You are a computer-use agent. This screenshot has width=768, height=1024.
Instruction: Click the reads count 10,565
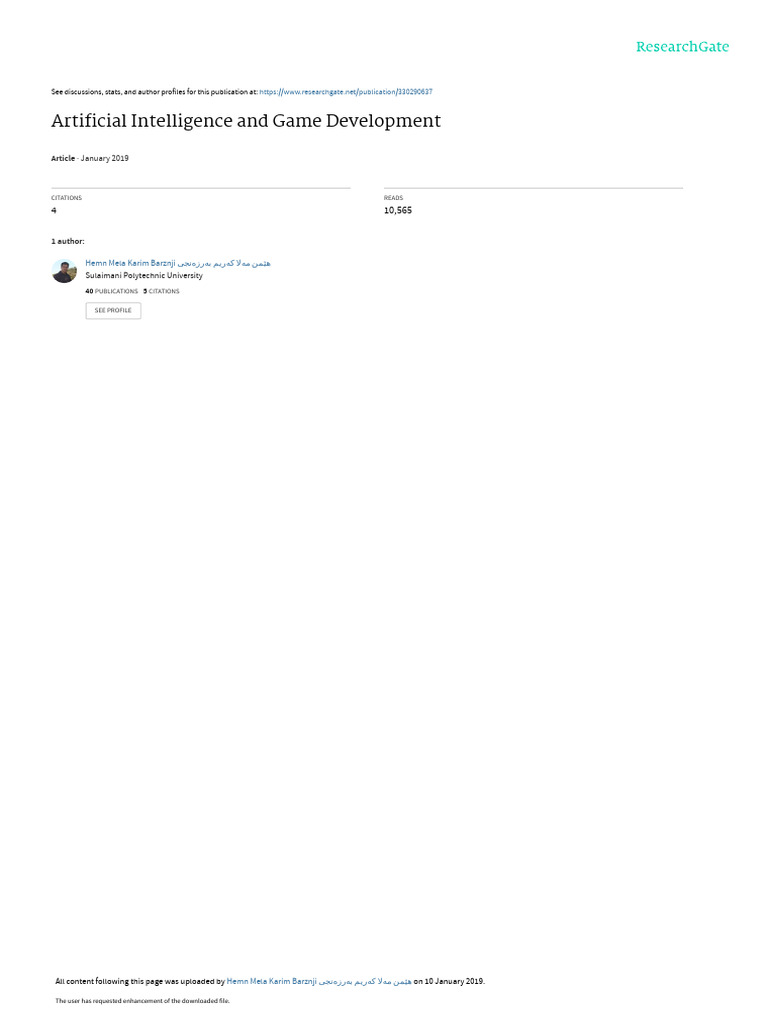398,210
